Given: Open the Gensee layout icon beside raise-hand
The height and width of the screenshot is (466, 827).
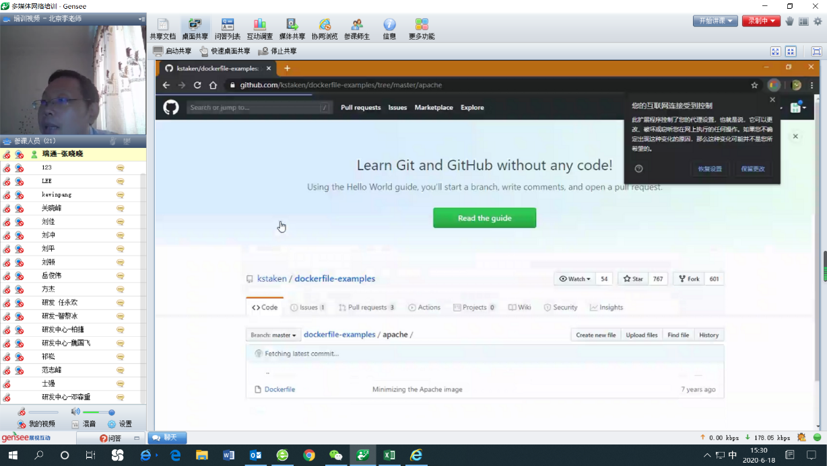Looking at the screenshot, I should (x=803, y=22).
